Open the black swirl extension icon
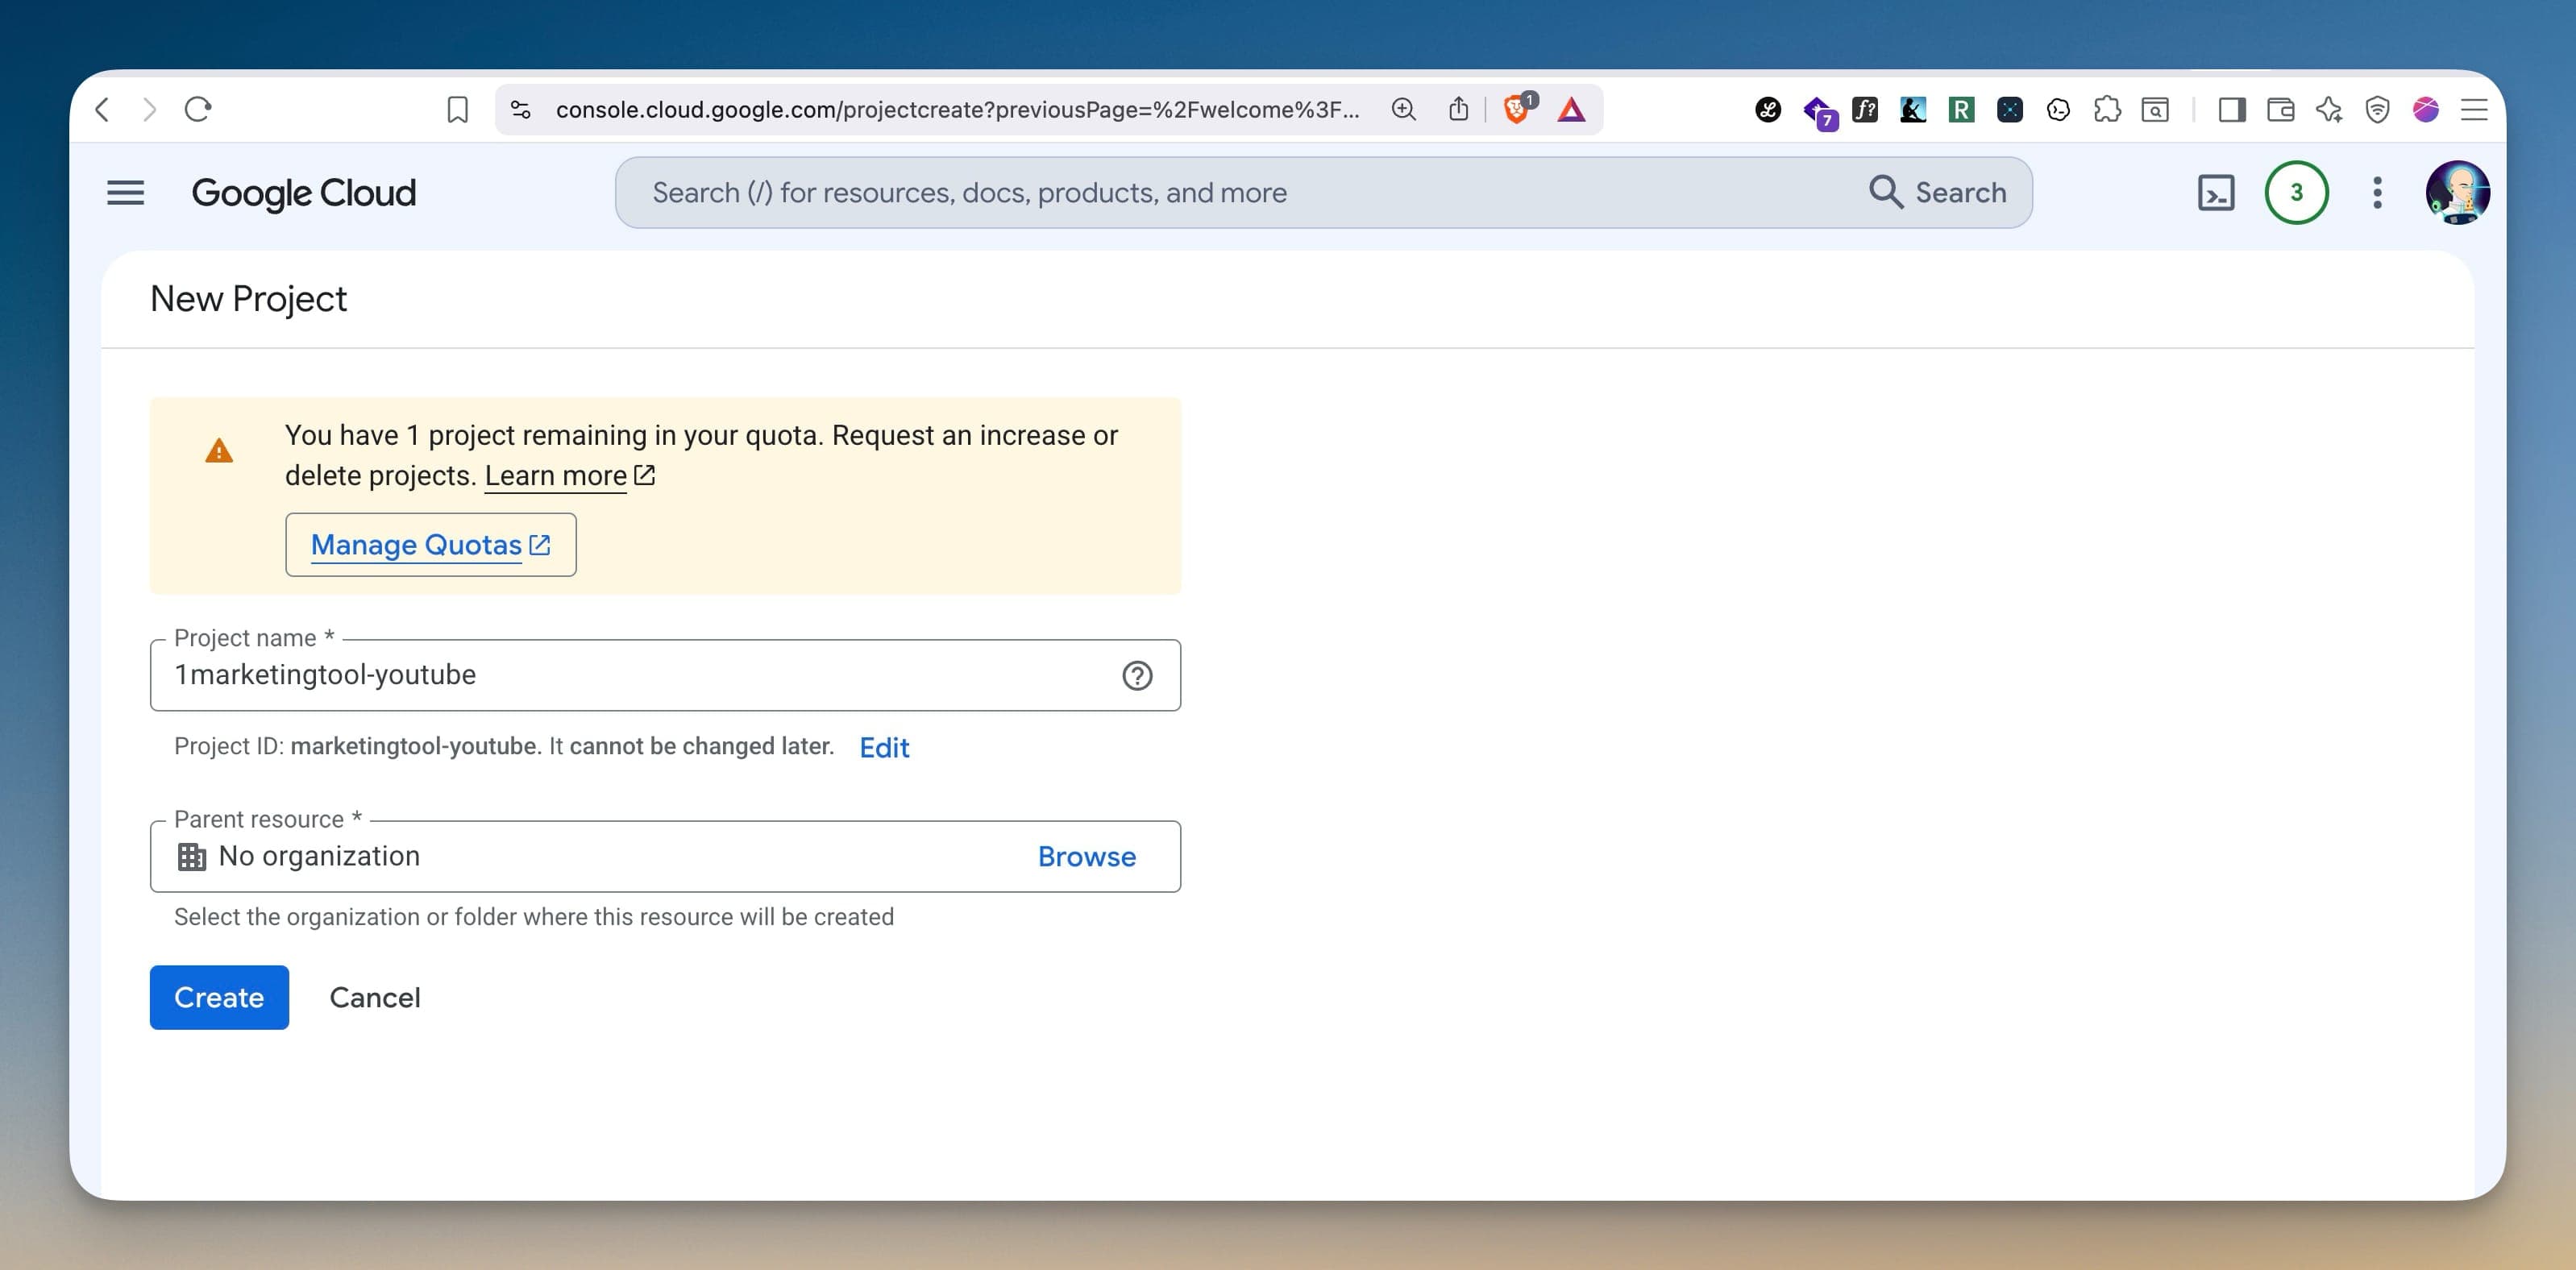2576x1270 pixels. click(1768, 109)
